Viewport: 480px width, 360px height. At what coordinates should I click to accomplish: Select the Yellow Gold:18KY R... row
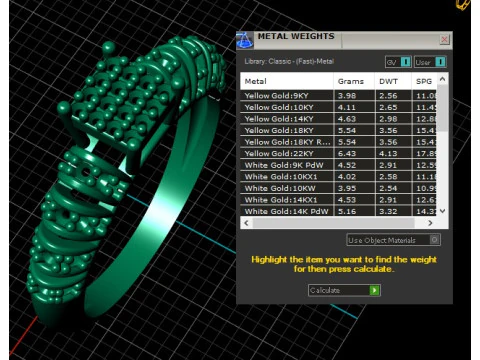(338, 142)
